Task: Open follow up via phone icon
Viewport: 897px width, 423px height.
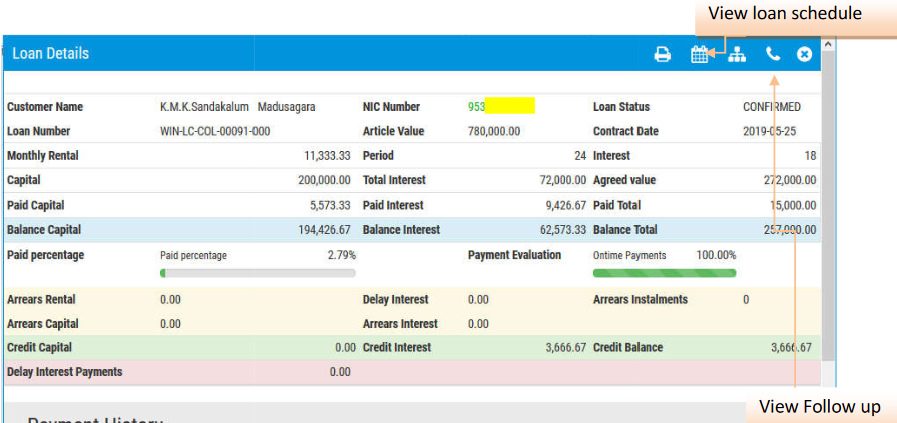Action: (772, 55)
